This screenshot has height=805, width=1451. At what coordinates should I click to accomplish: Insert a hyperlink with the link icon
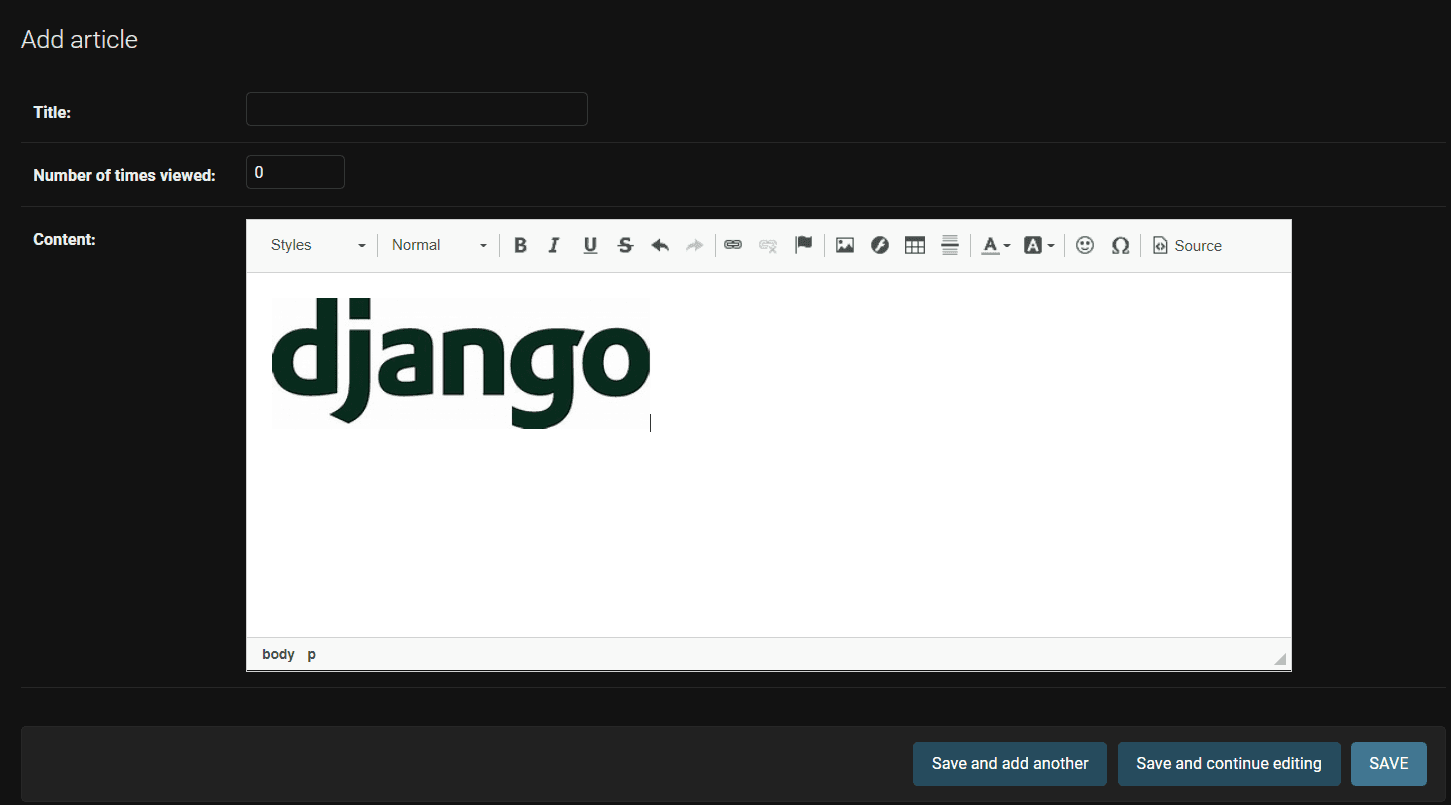coord(733,246)
